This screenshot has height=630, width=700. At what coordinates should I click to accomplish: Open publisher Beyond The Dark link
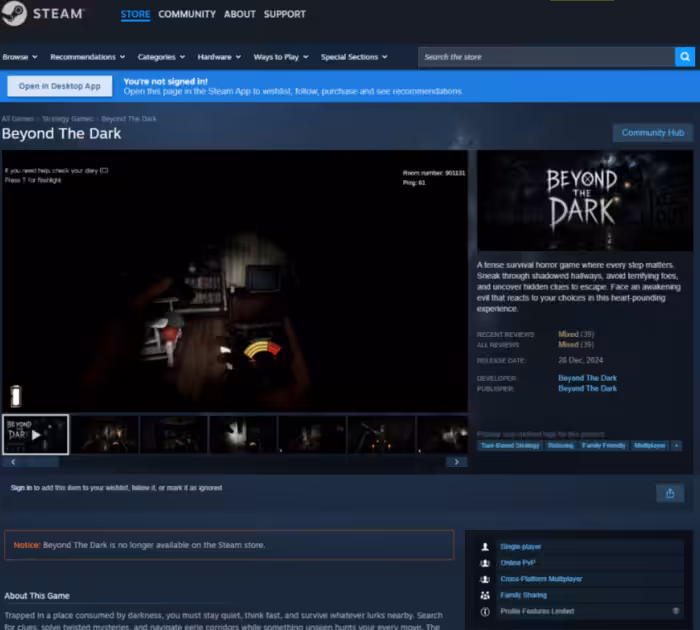click(587, 388)
